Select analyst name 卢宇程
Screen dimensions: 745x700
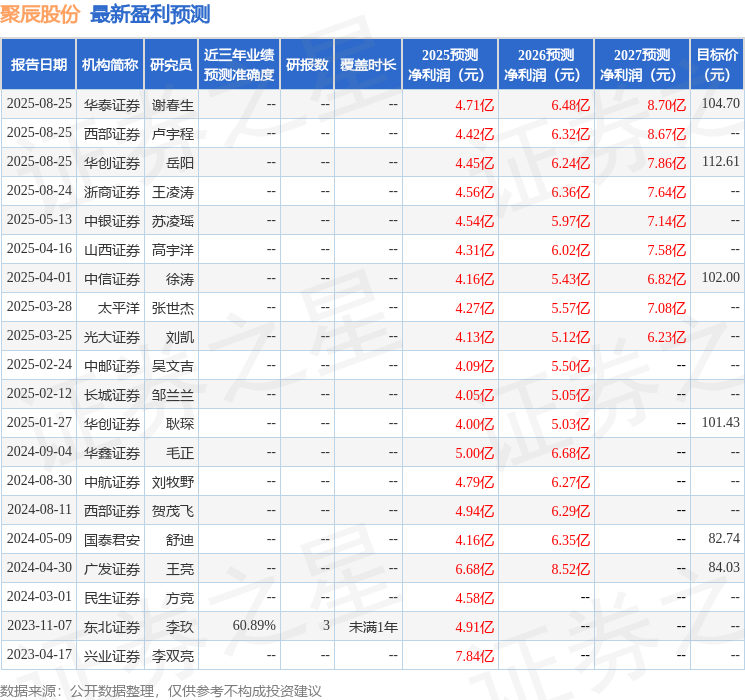point(173,134)
